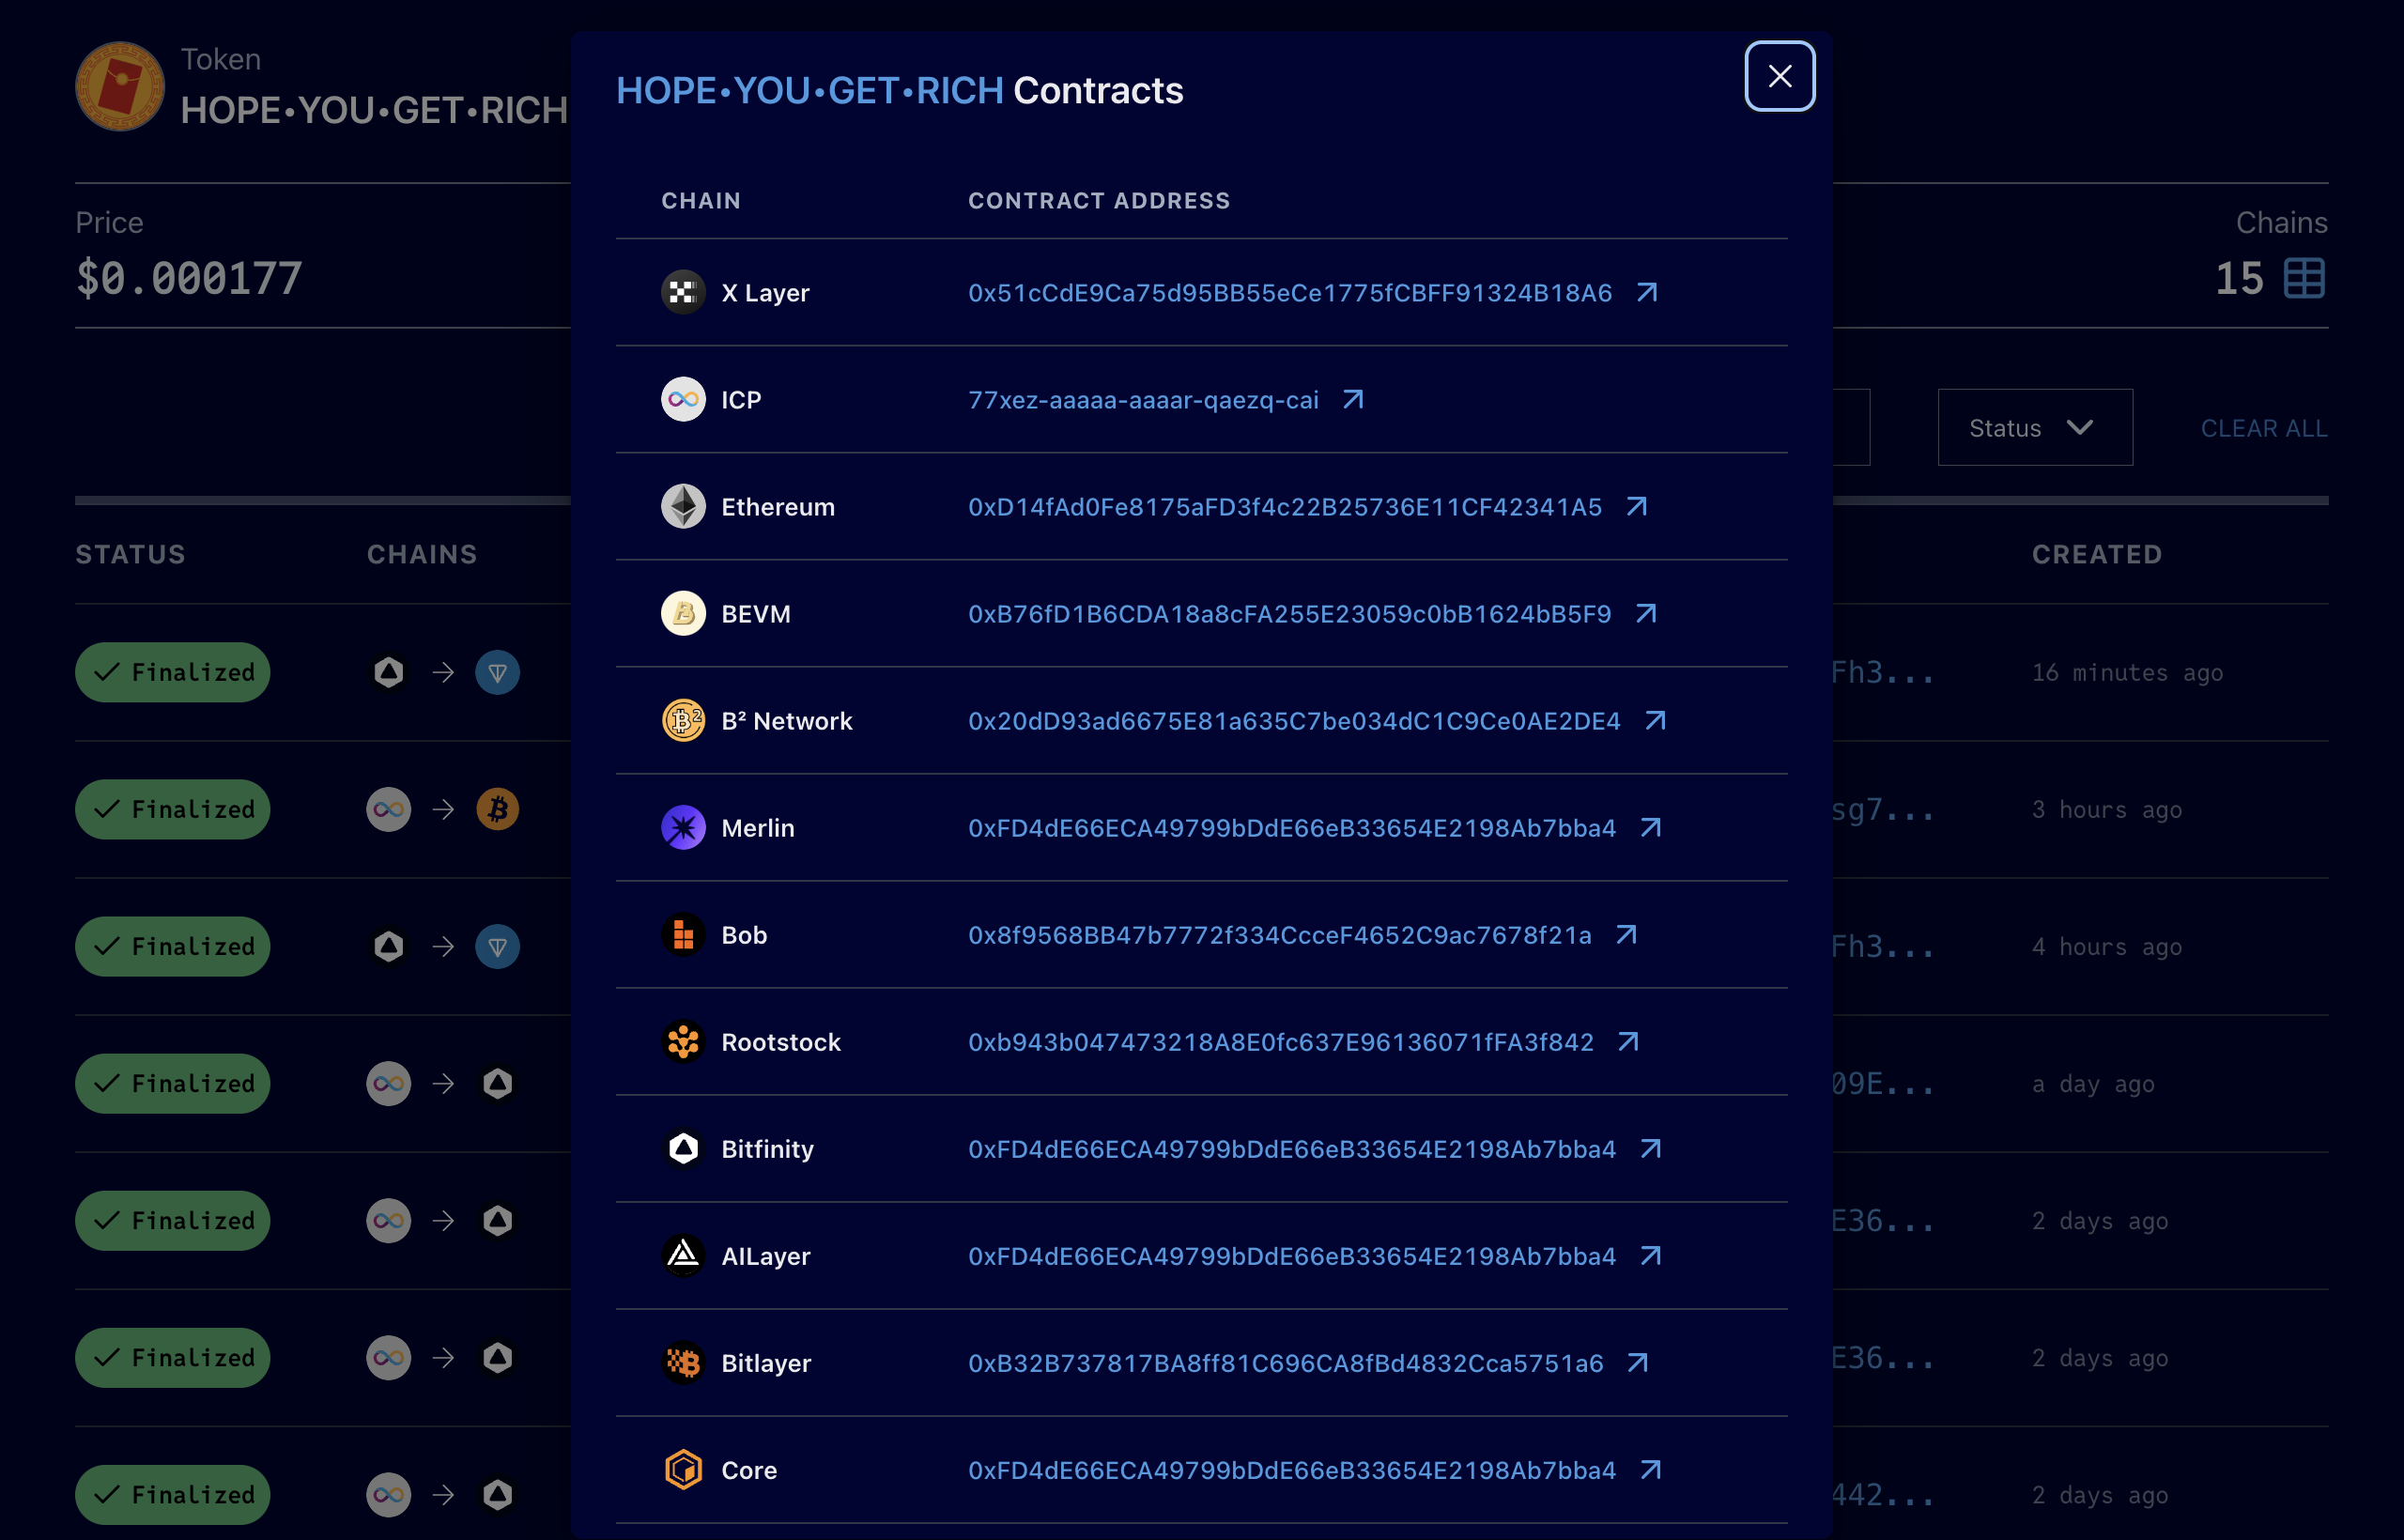Image resolution: width=2404 pixels, height=1540 pixels.
Task: Click the Fh3... address in 16 minutes row
Action: click(1882, 672)
